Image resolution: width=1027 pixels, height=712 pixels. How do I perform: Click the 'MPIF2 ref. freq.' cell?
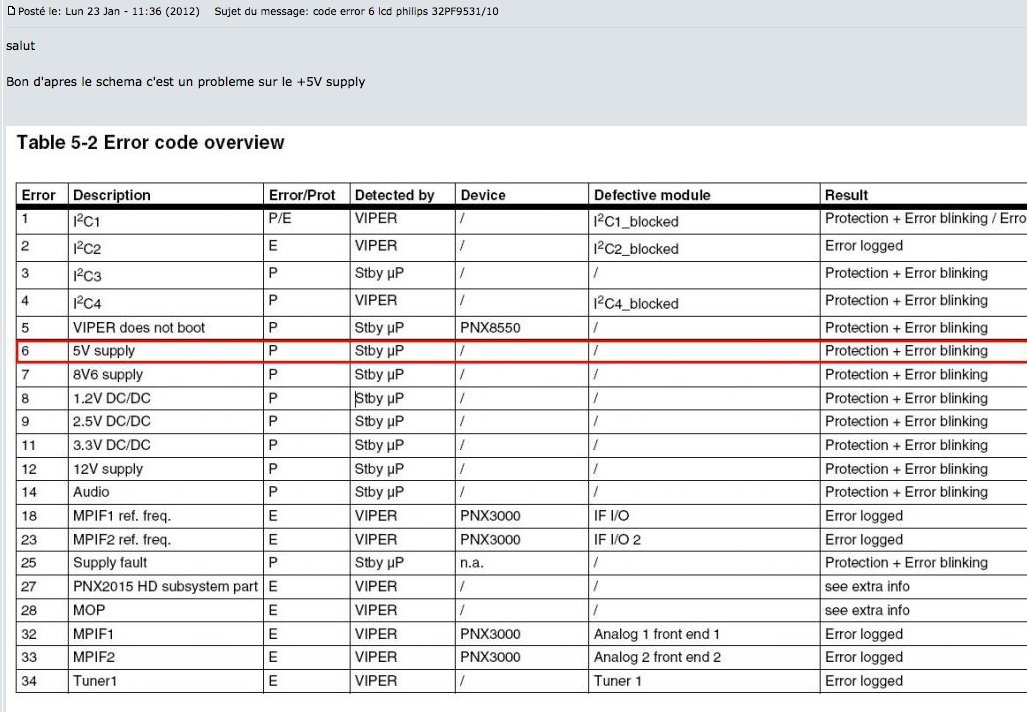click(x=122, y=540)
